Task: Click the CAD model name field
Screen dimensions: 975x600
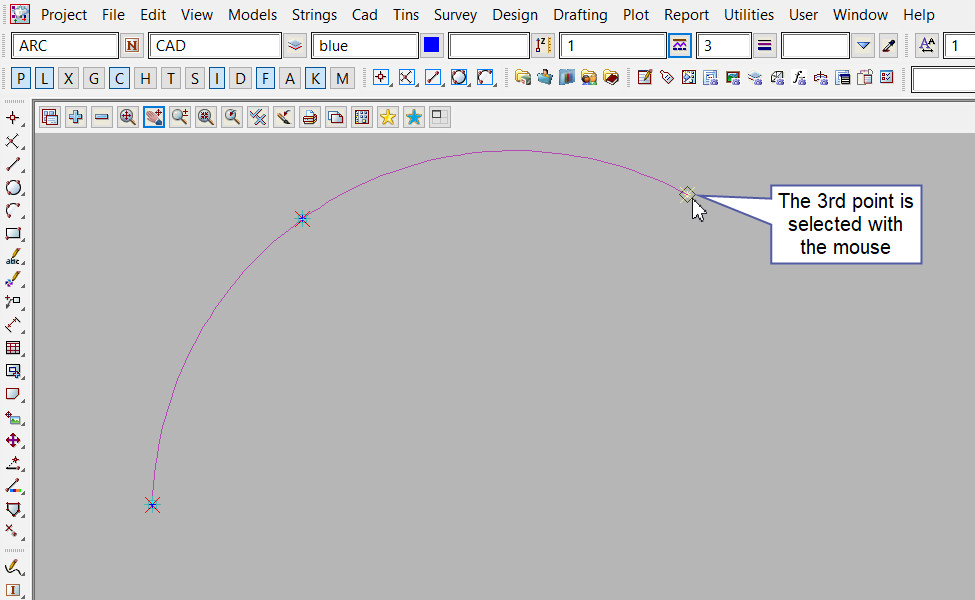Action: click(214, 46)
